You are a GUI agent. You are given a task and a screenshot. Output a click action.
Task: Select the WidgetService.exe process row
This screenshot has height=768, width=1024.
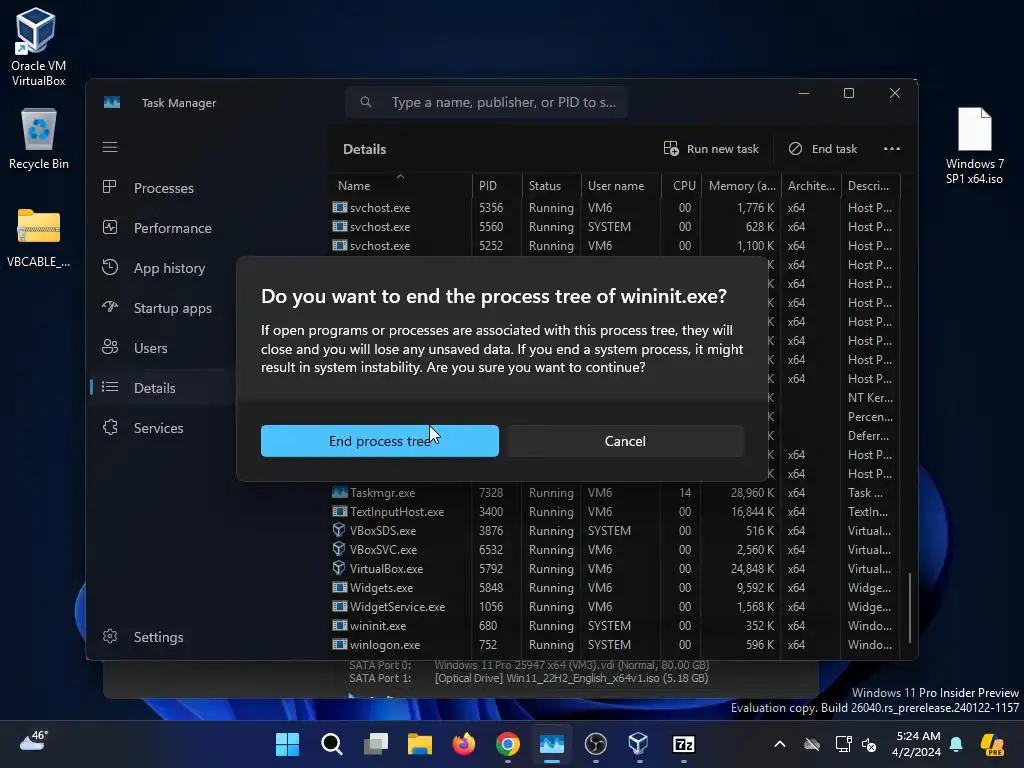(x=614, y=606)
